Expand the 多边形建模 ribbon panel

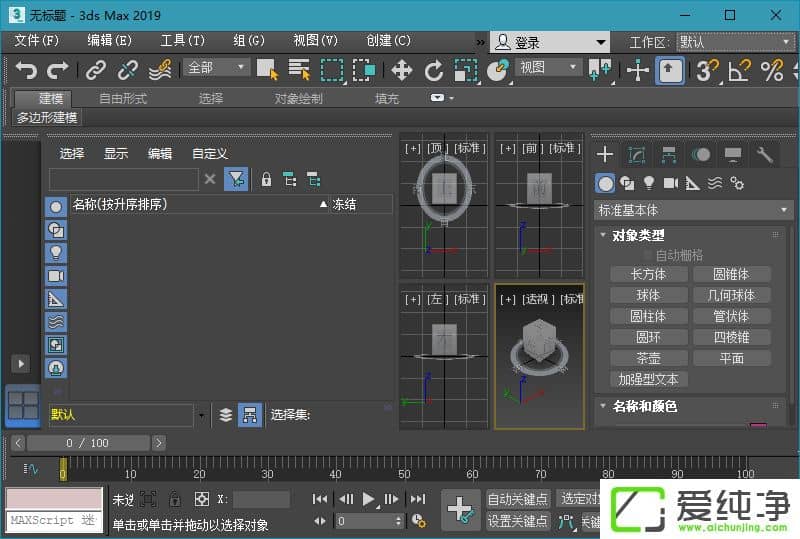[x=47, y=118]
